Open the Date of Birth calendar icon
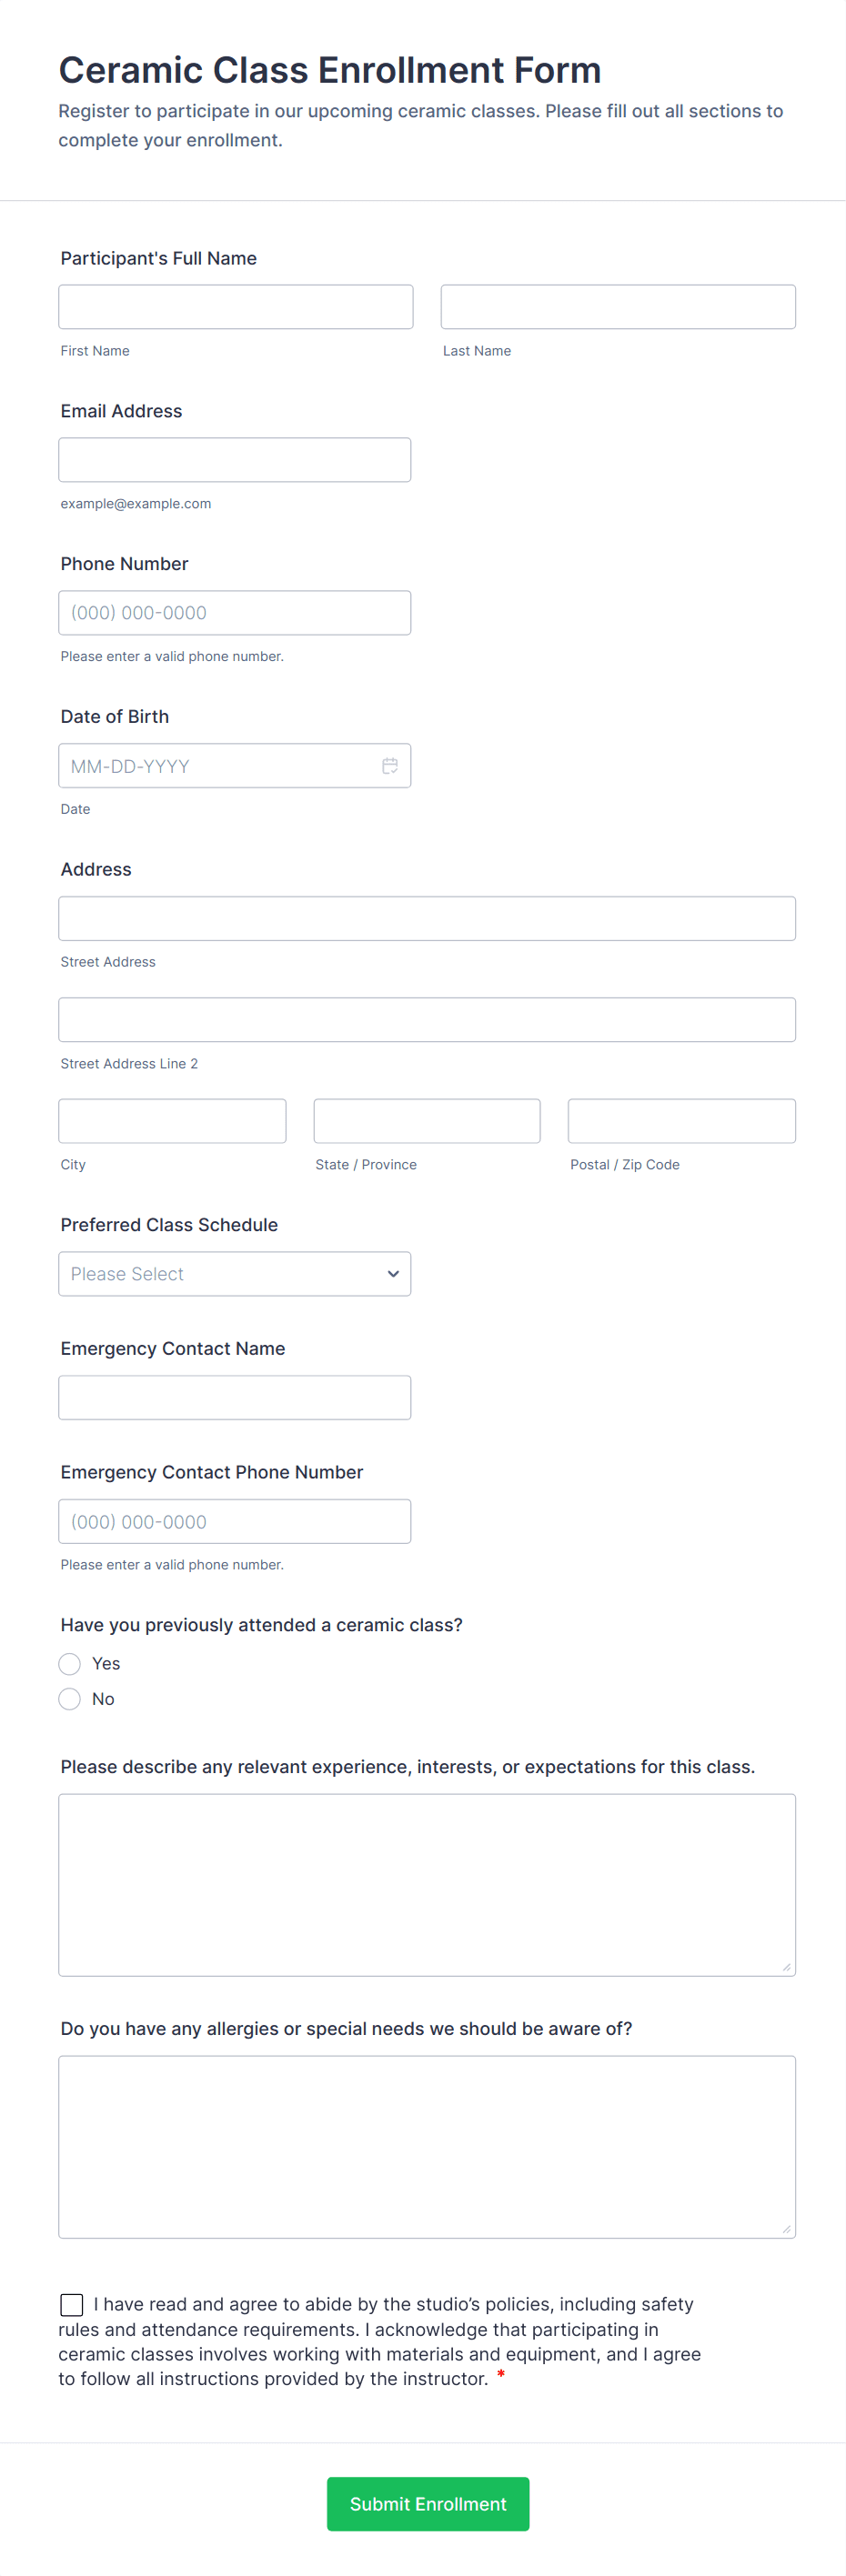The image size is (846, 2576). pos(390,766)
